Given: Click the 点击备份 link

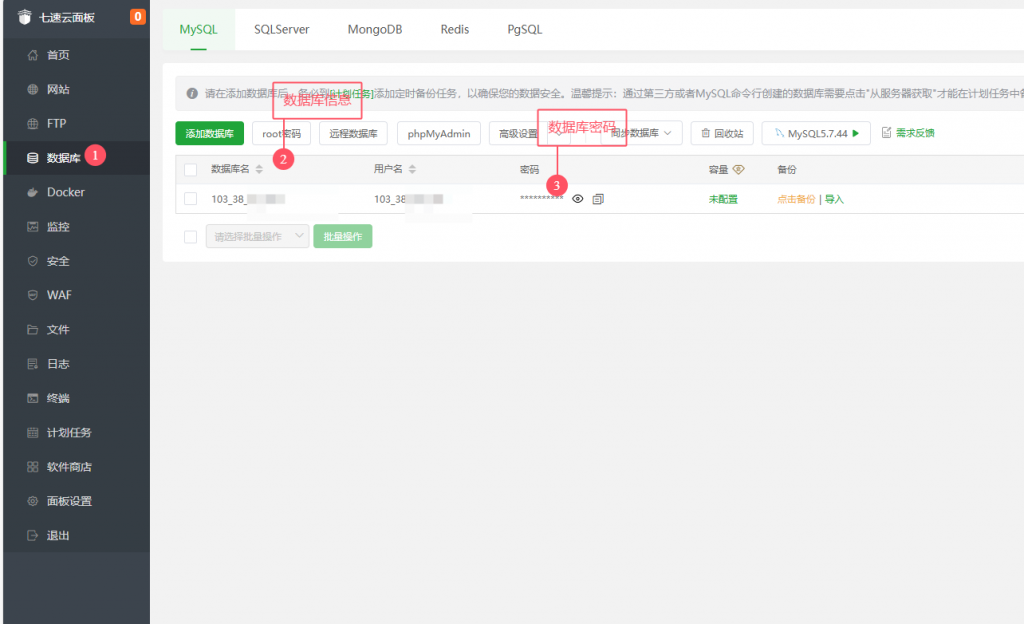Looking at the screenshot, I should point(796,199).
